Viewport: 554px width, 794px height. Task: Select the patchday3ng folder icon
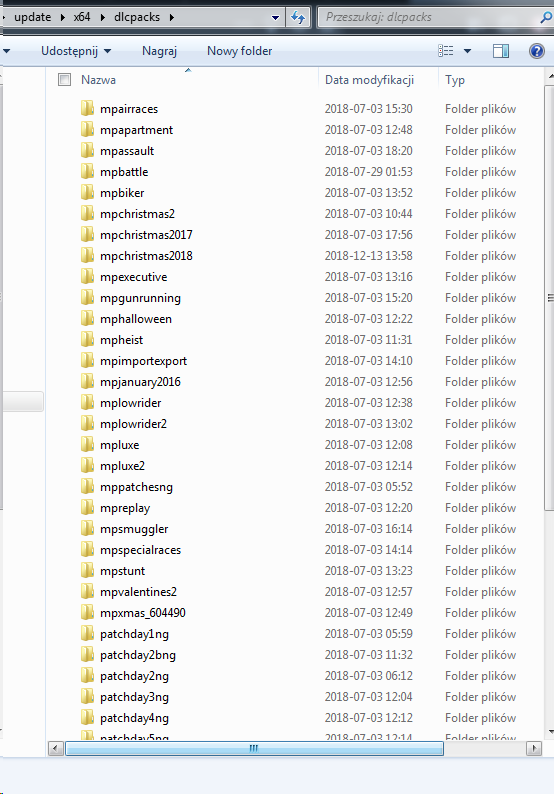click(x=87, y=697)
